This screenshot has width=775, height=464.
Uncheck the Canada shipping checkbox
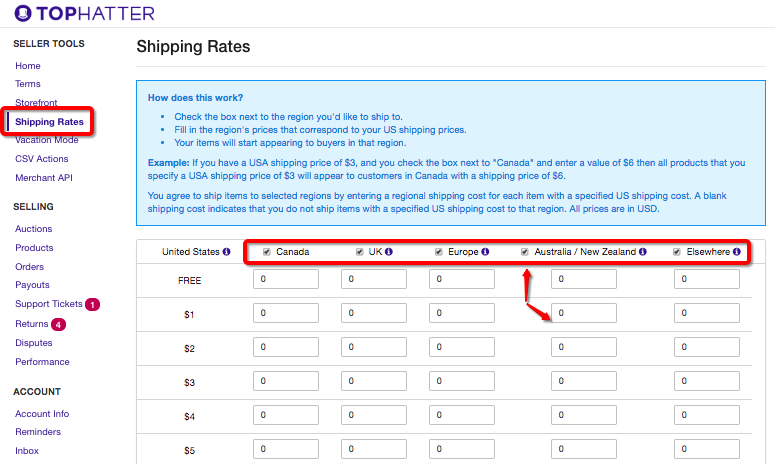click(267, 252)
